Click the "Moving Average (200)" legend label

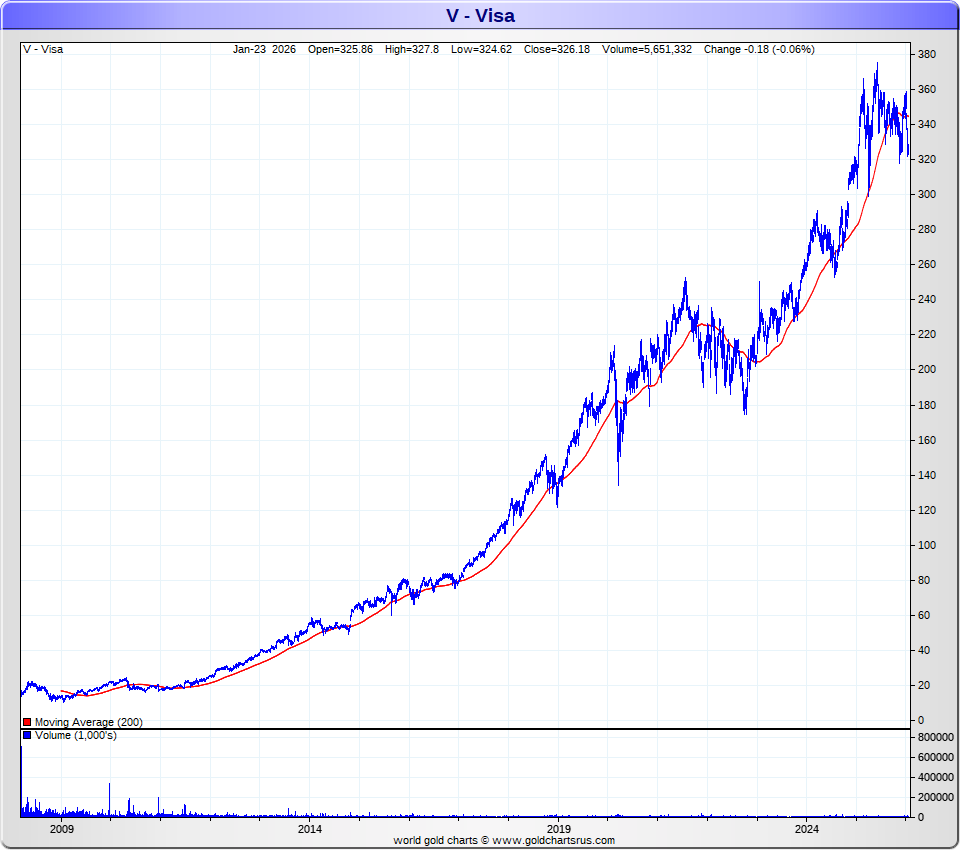(88, 722)
